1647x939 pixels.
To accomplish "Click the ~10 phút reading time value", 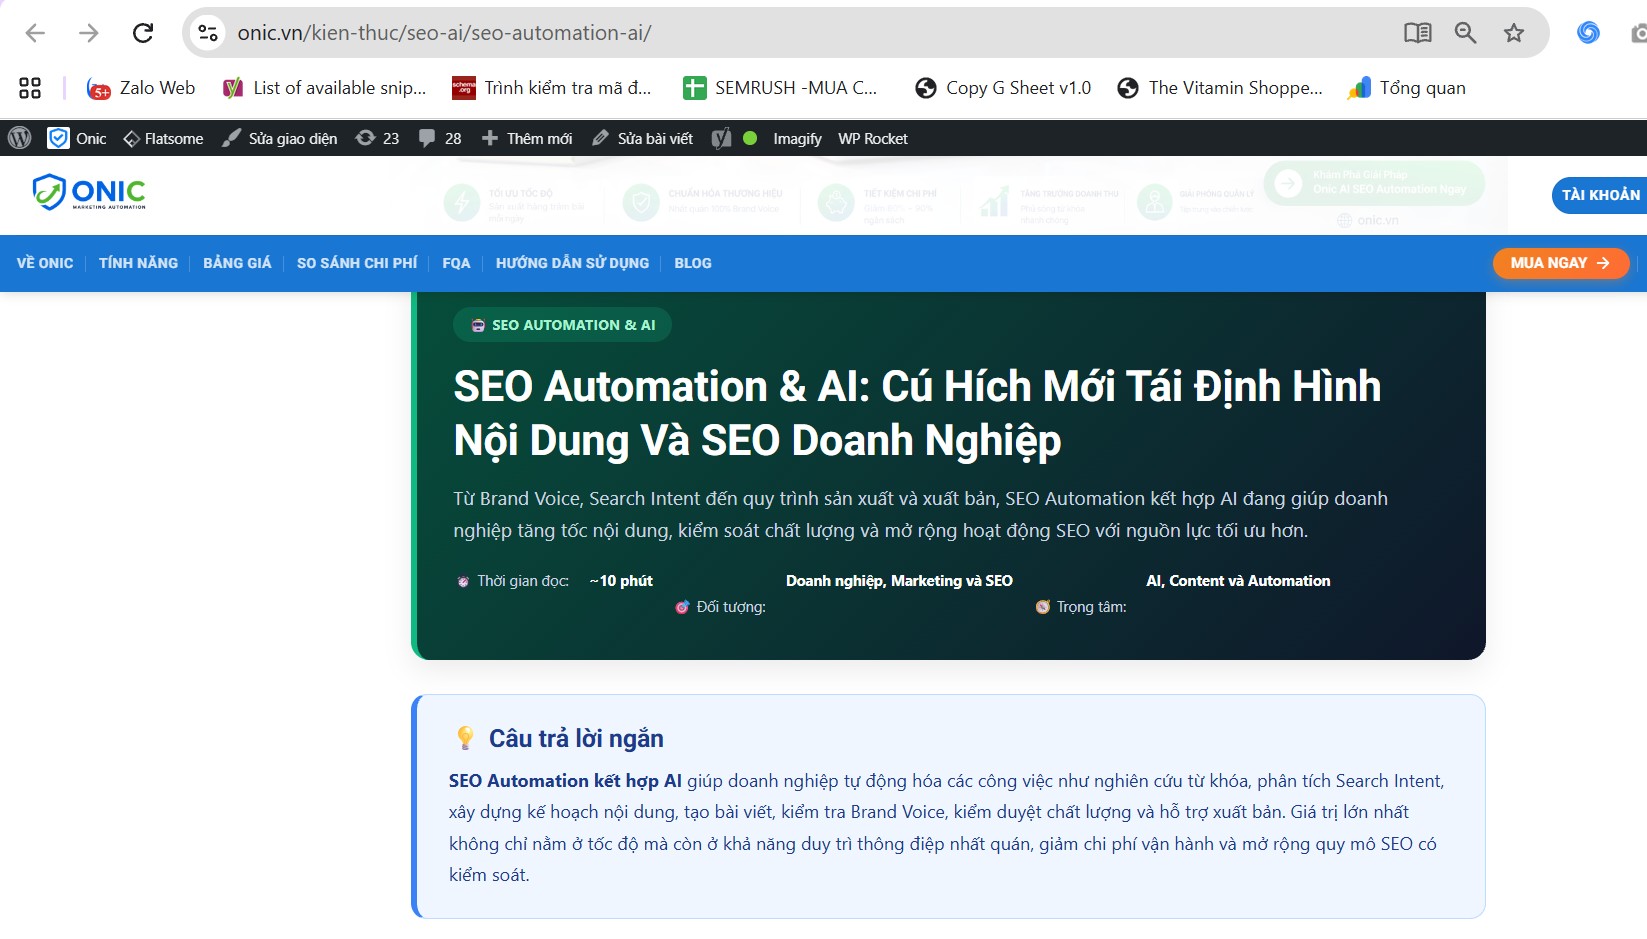I will pos(621,581).
